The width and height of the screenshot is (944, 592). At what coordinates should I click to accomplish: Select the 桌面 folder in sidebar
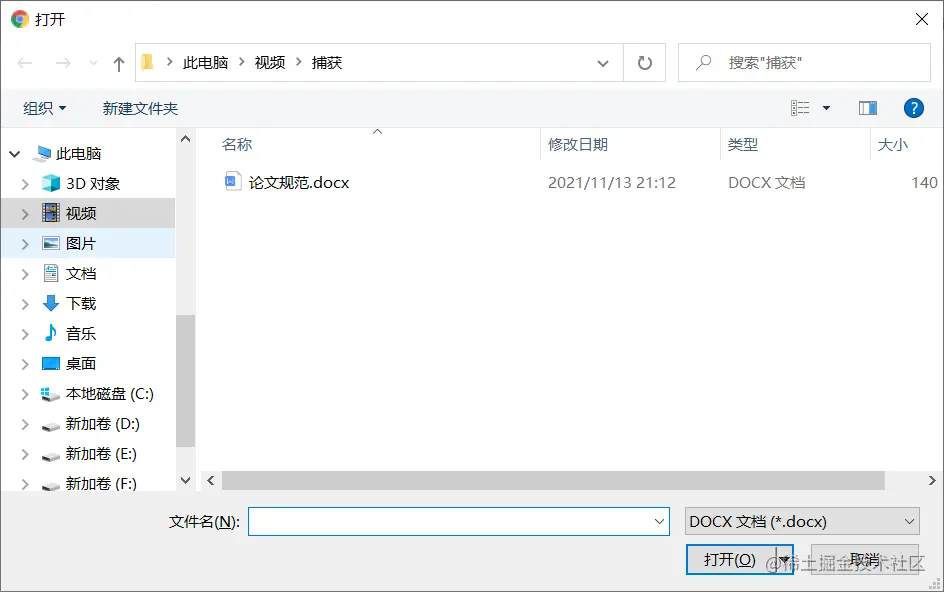[x=81, y=364]
